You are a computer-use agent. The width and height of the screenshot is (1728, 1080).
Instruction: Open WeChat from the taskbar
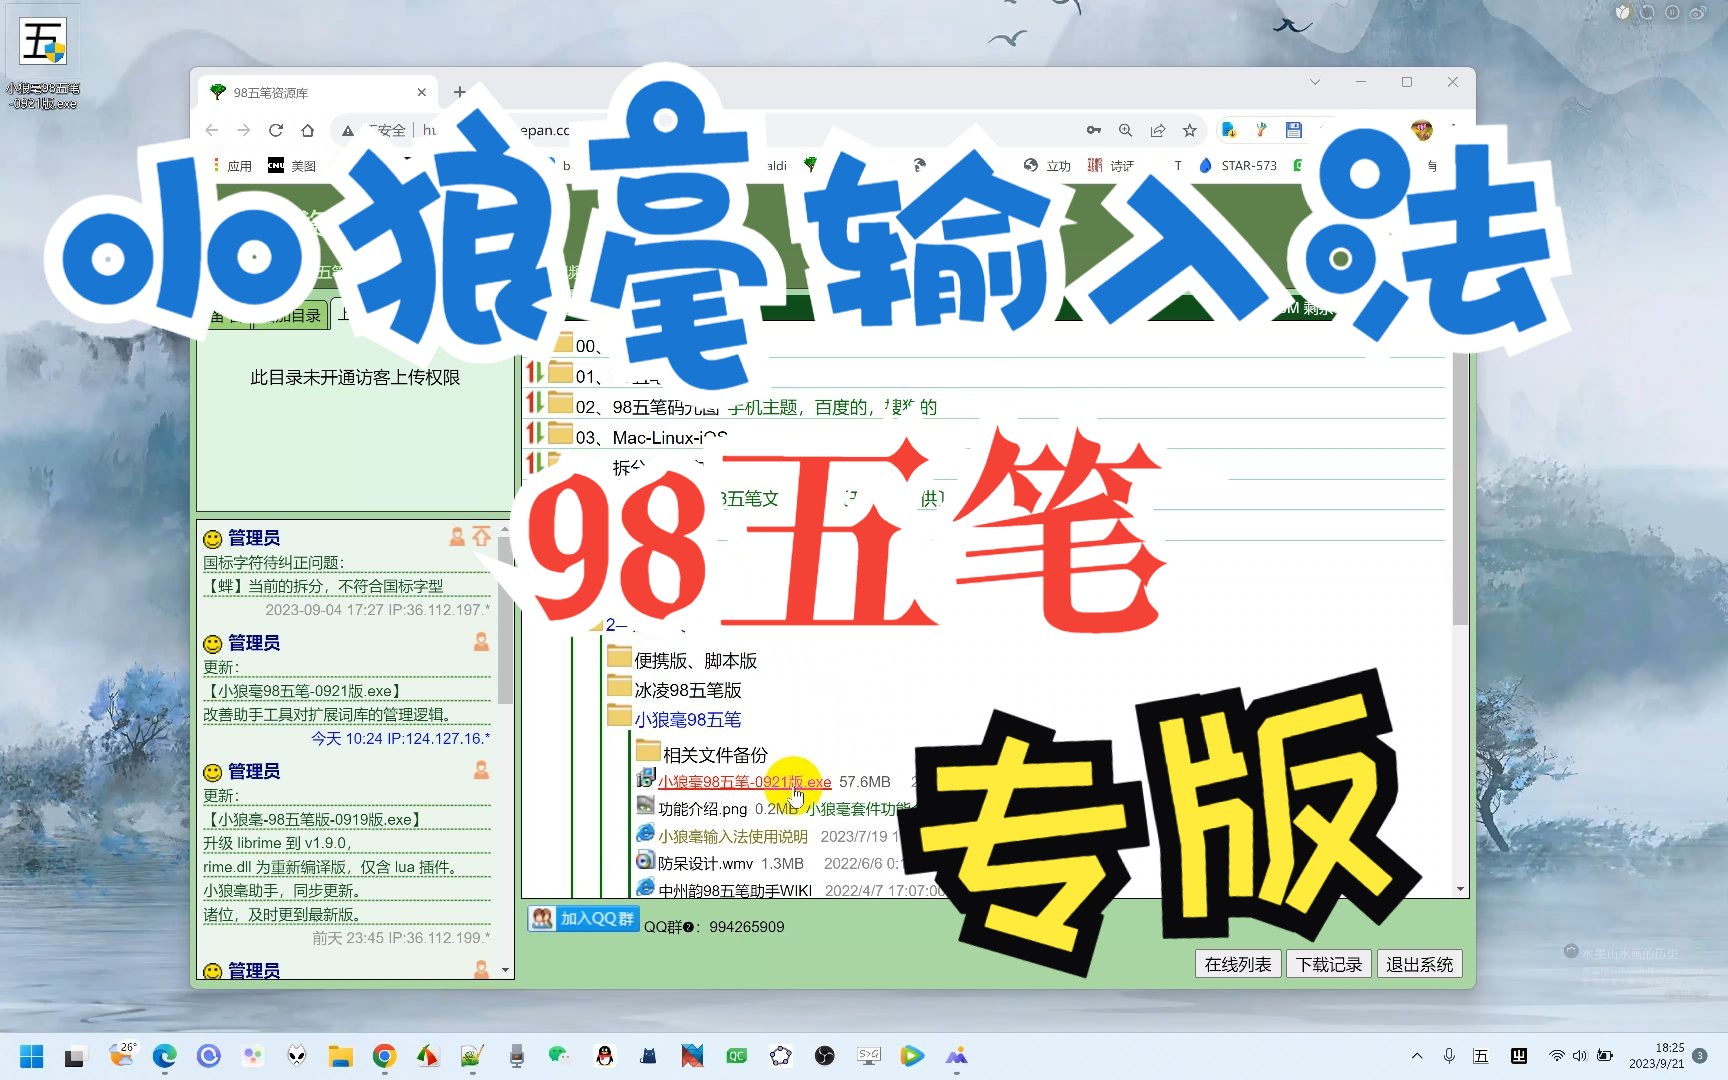(x=559, y=1056)
